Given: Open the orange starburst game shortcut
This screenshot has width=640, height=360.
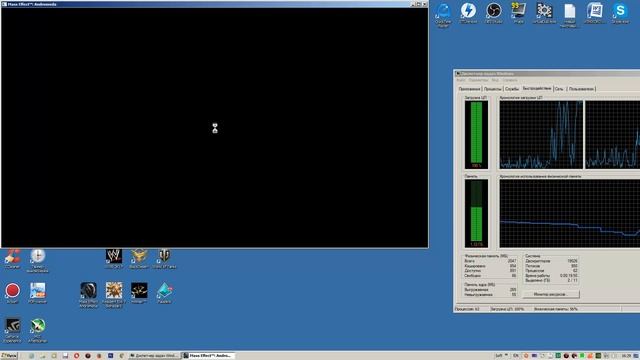Looking at the screenshot, I should tap(114, 295).
